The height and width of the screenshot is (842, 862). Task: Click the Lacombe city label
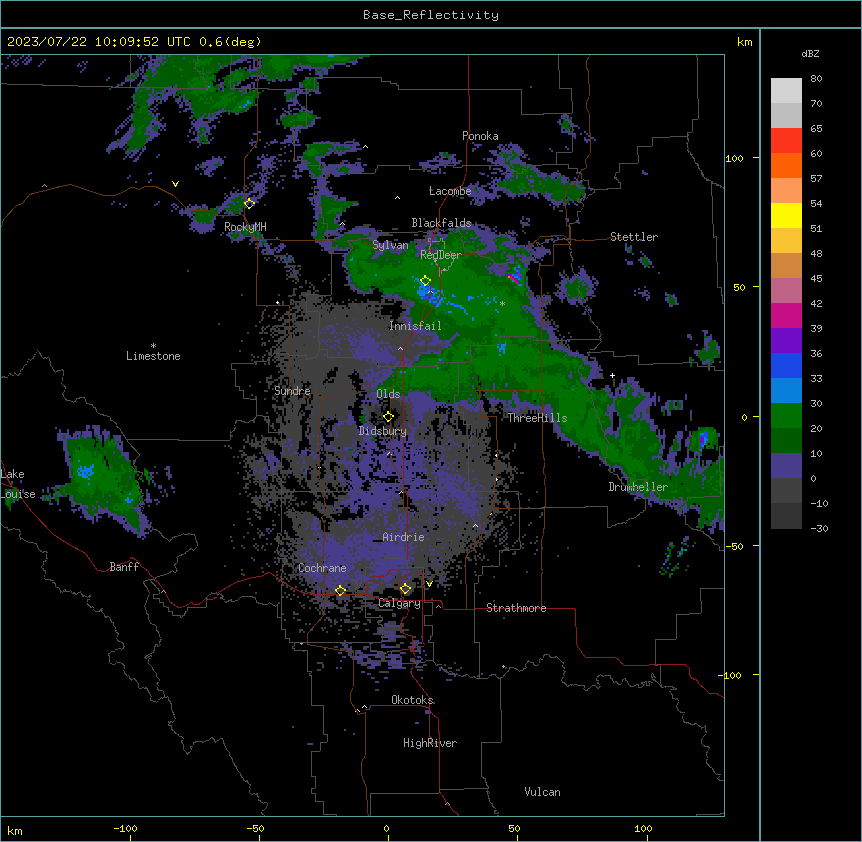pyautogui.click(x=450, y=191)
